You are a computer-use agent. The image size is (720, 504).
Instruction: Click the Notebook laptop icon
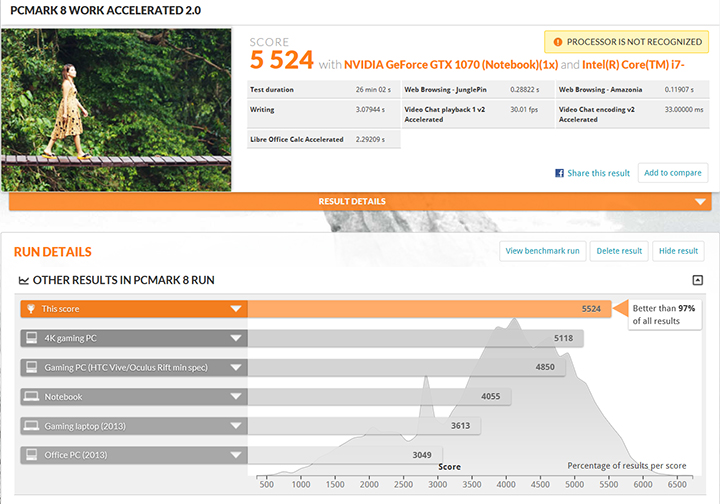(x=31, y=396)
